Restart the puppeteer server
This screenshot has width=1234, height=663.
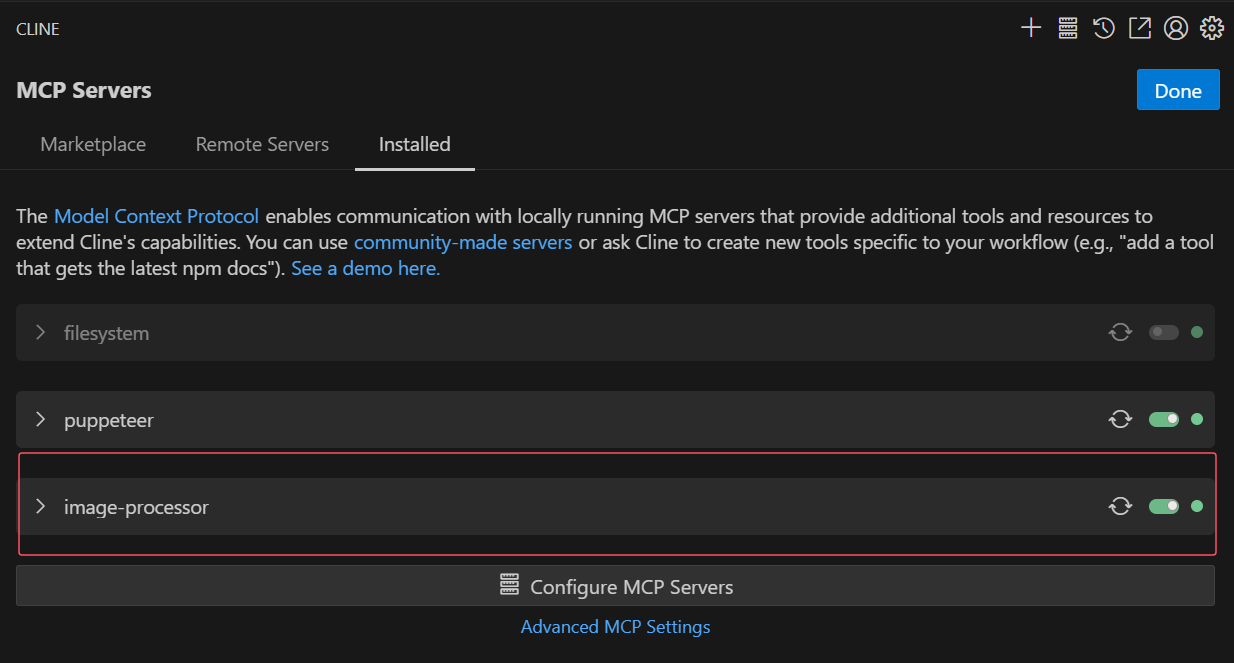pos(1120,419)
